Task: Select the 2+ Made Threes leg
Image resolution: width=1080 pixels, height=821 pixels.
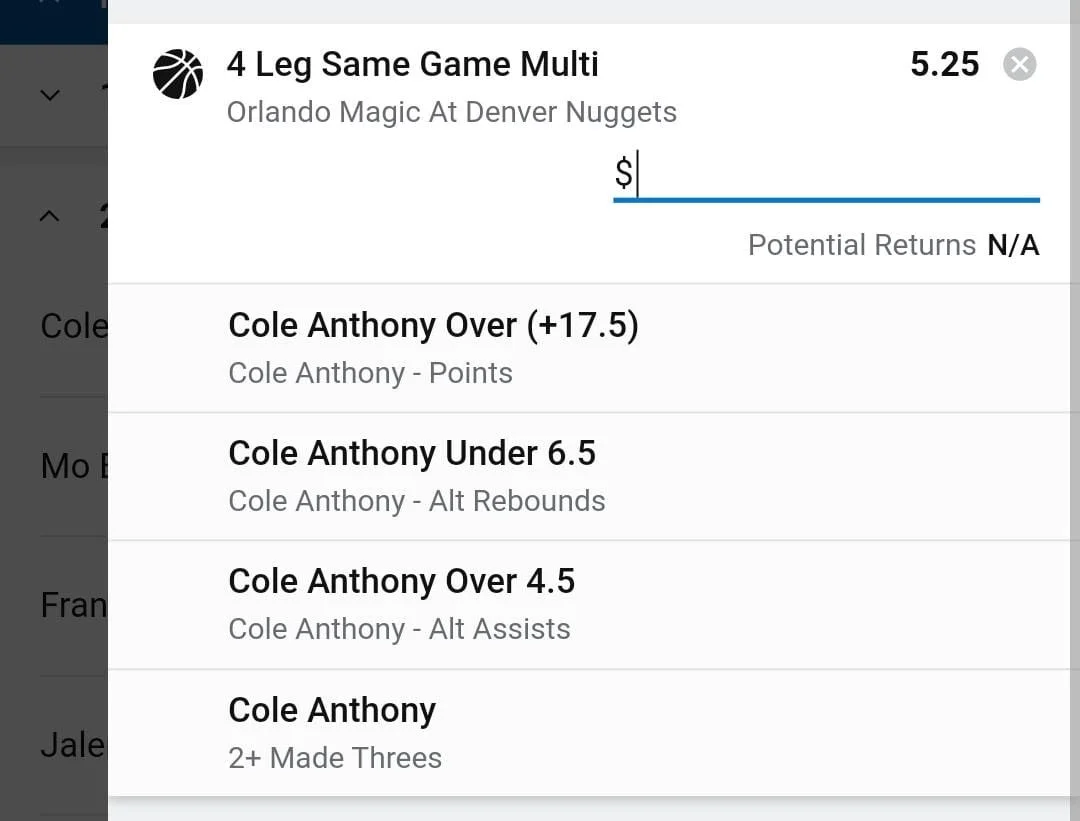Action: coord(335,757)
